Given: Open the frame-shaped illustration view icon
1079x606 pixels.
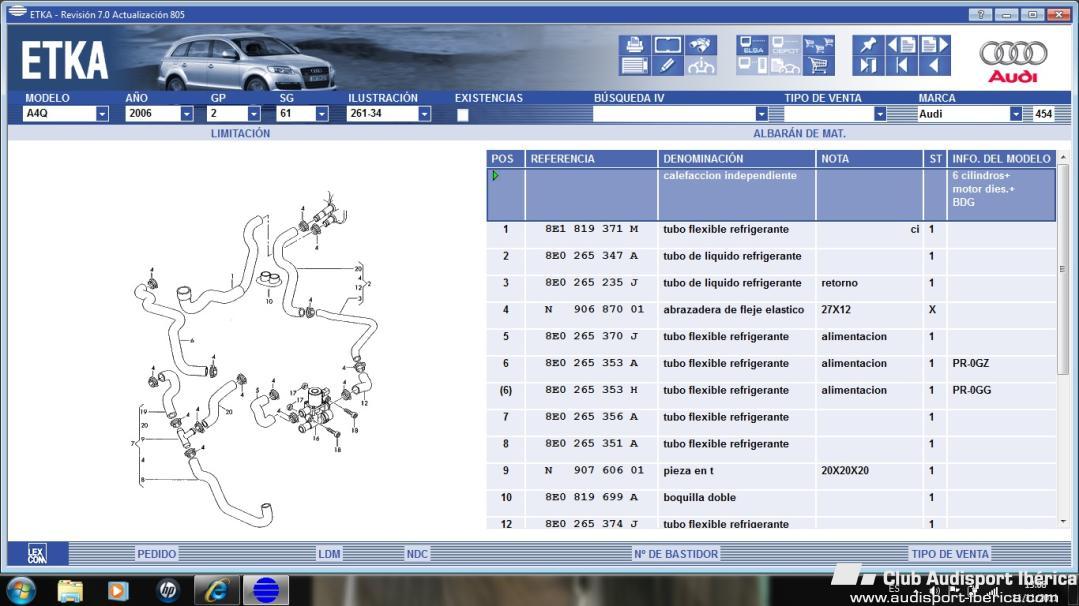Looking at the screenshot, I should click(x=667, y=45).
